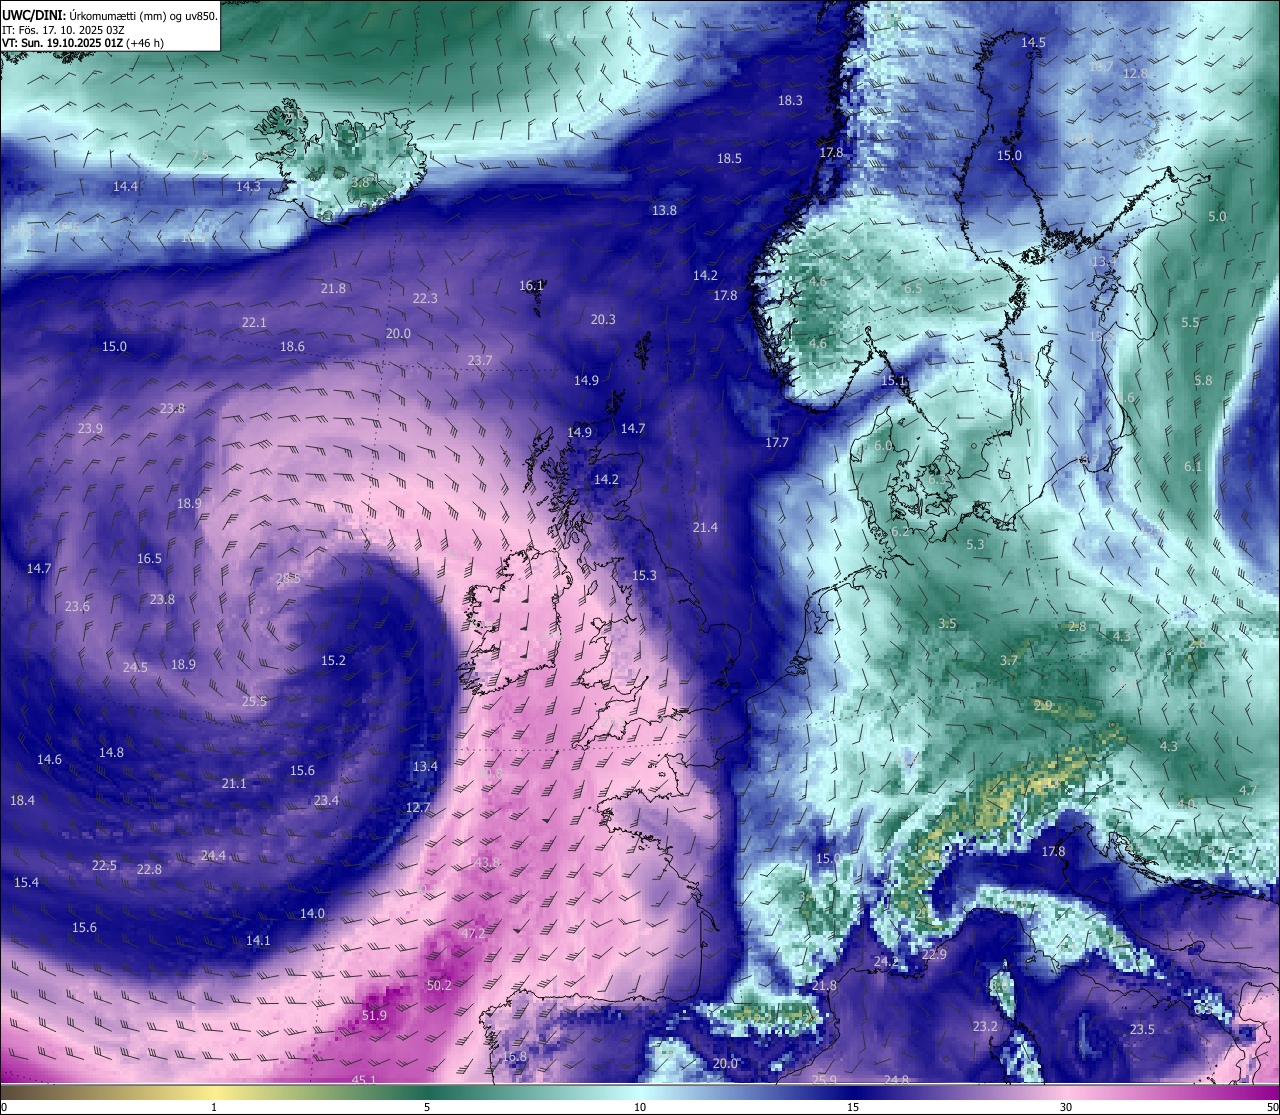Image resolution: width=1280 pixels, height=1115 pixels.
Task: Click the 21.4 value in the North Sea
Action: pyautogui.click(x=705, y=527)
